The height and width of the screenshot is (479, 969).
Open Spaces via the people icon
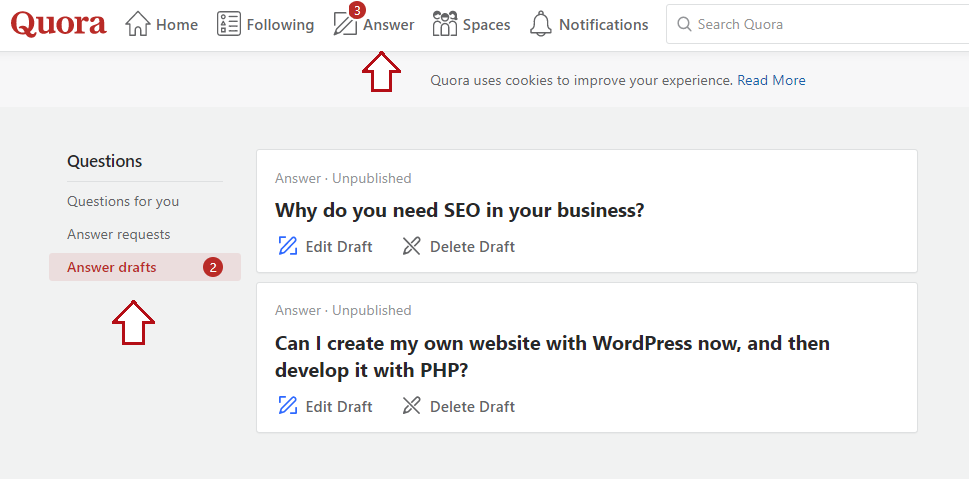[x=445, y=24]
